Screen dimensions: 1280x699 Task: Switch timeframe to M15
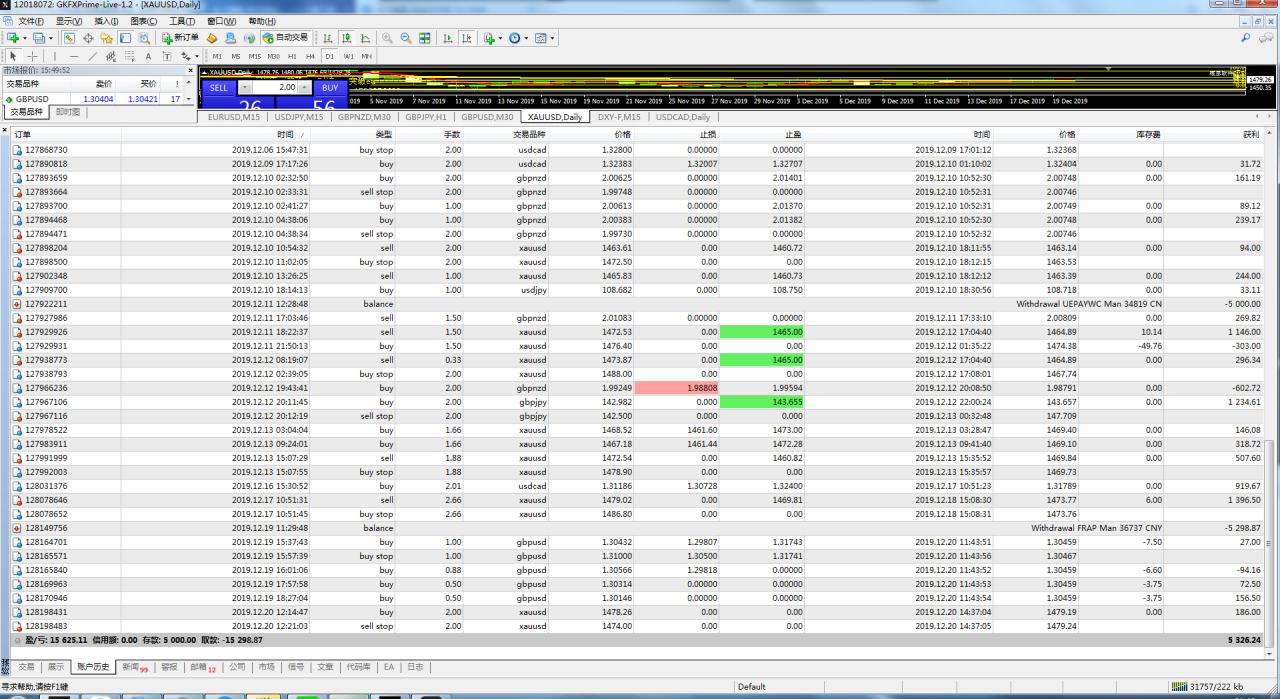255,56
